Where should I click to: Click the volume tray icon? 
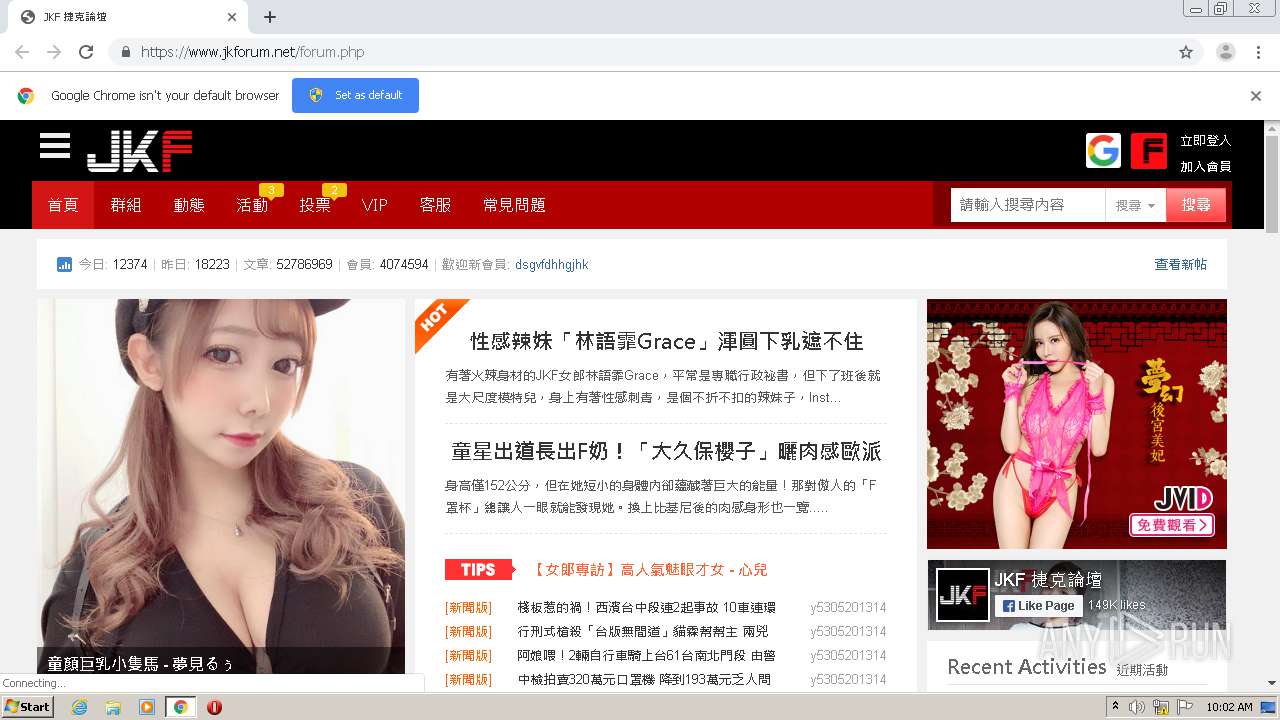coord(1136,707)
